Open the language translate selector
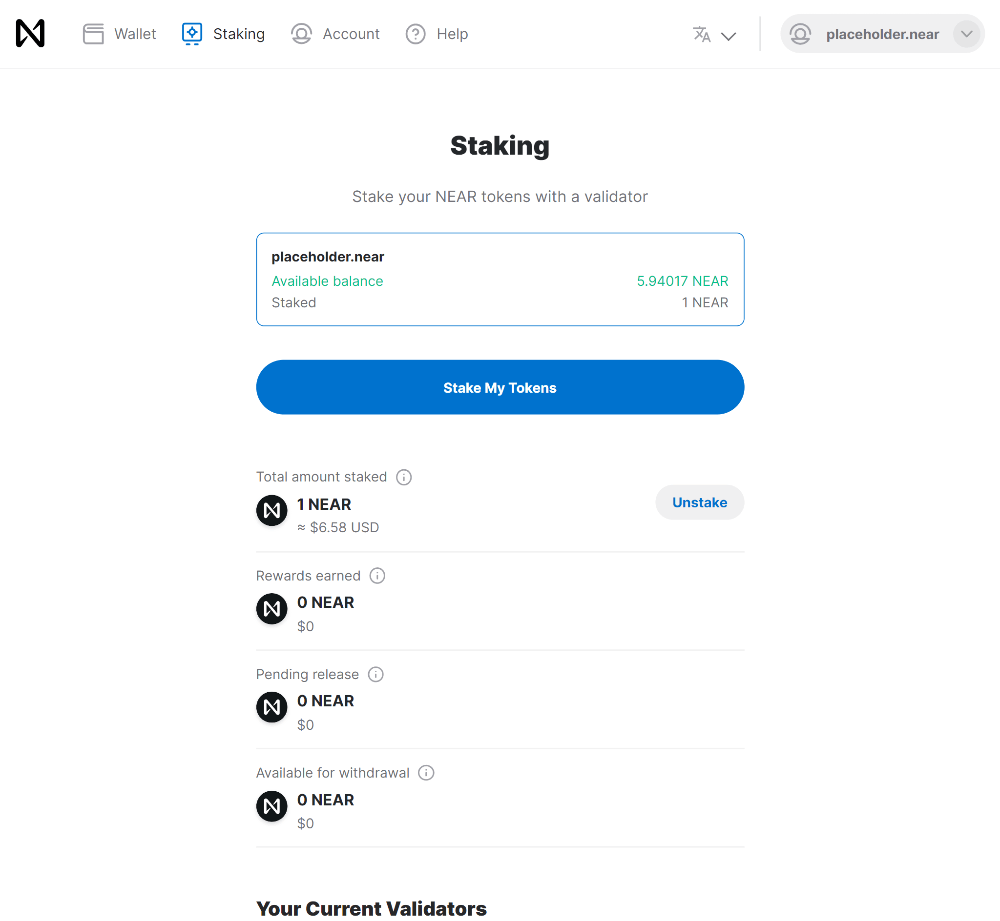1000x921 pixels. pos(714,34)
